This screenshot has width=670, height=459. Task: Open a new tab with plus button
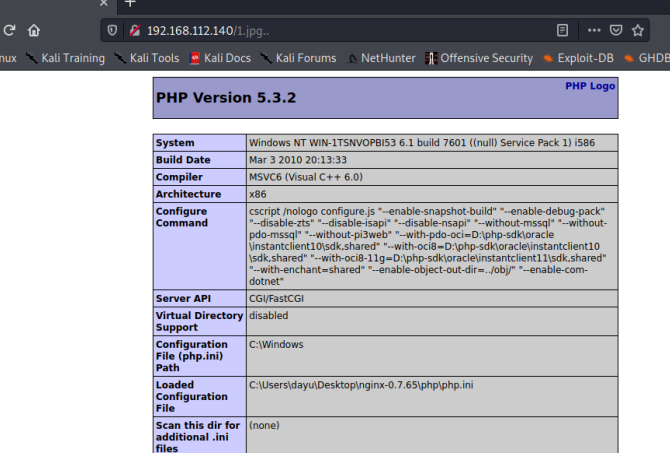130,3
